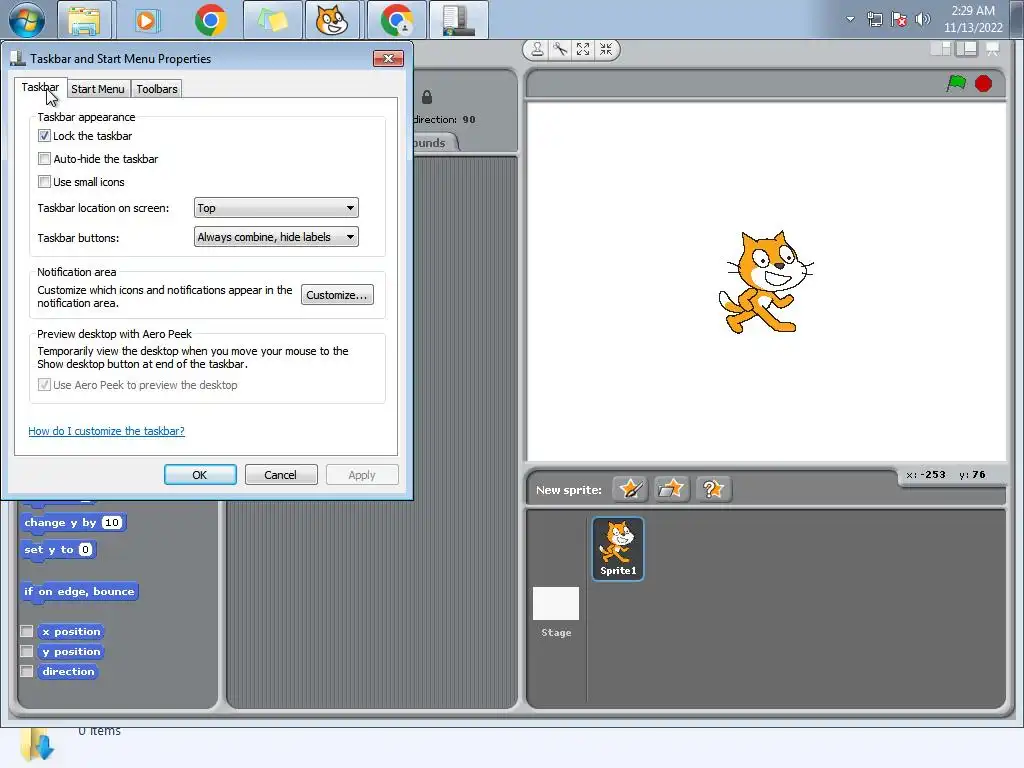Choose new sprite from file
The height and width of the screenshot is (768, 1024).
pyautogui.click(x=671, y=488)
